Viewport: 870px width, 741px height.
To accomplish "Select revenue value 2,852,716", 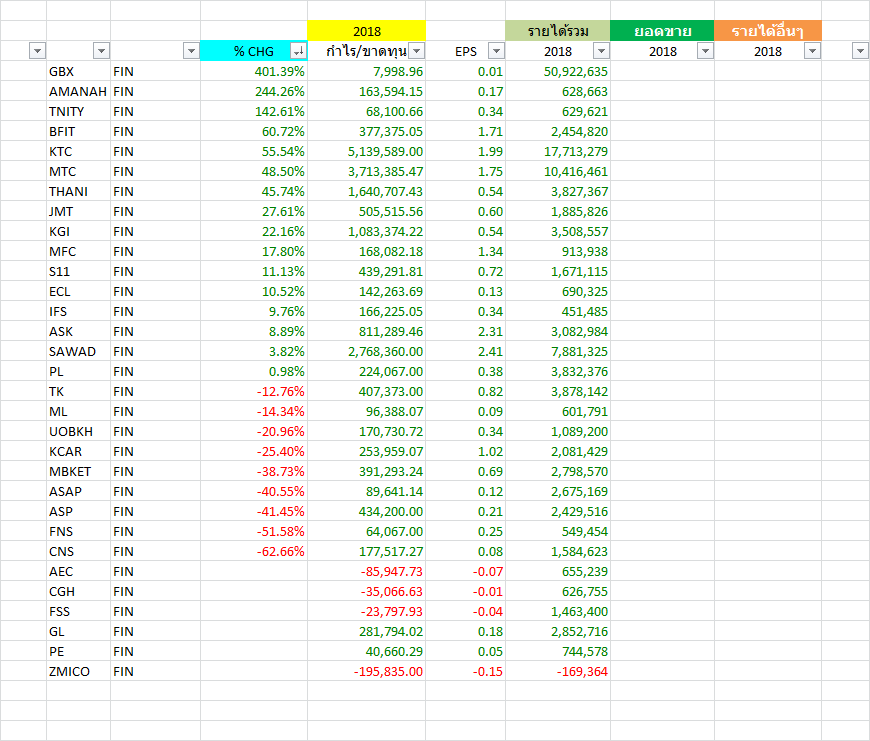I will pyautogui.click(x=558, y=632).
